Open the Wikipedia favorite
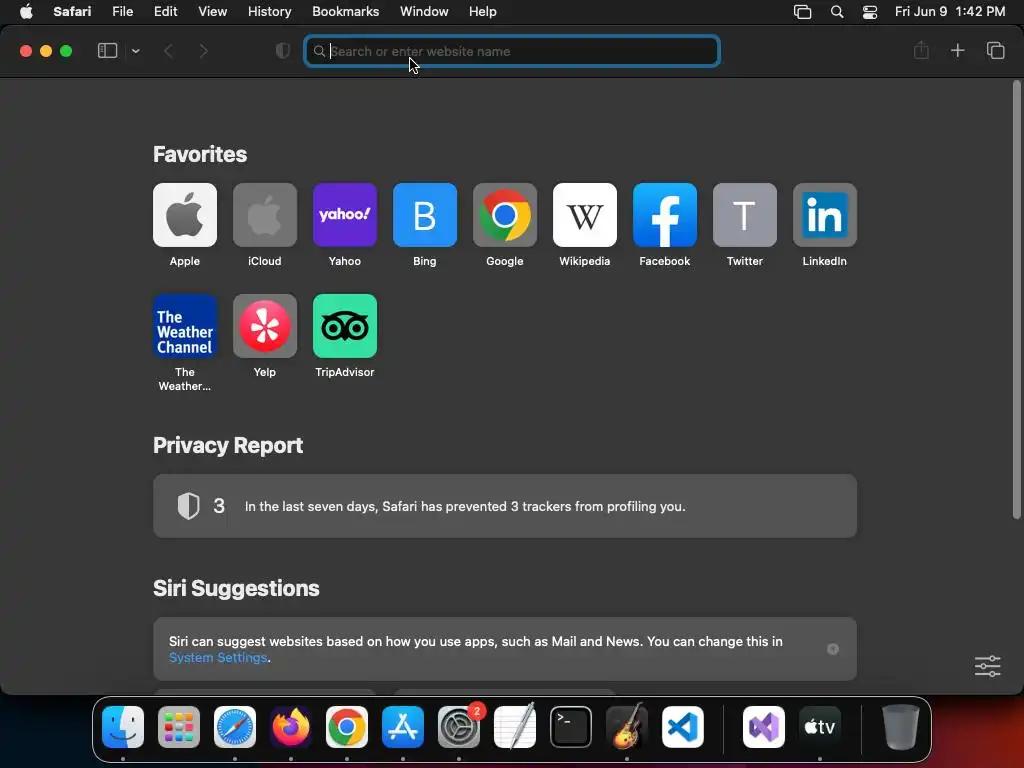Screen dimensions: 1024x768 click(x=584, y=215)
